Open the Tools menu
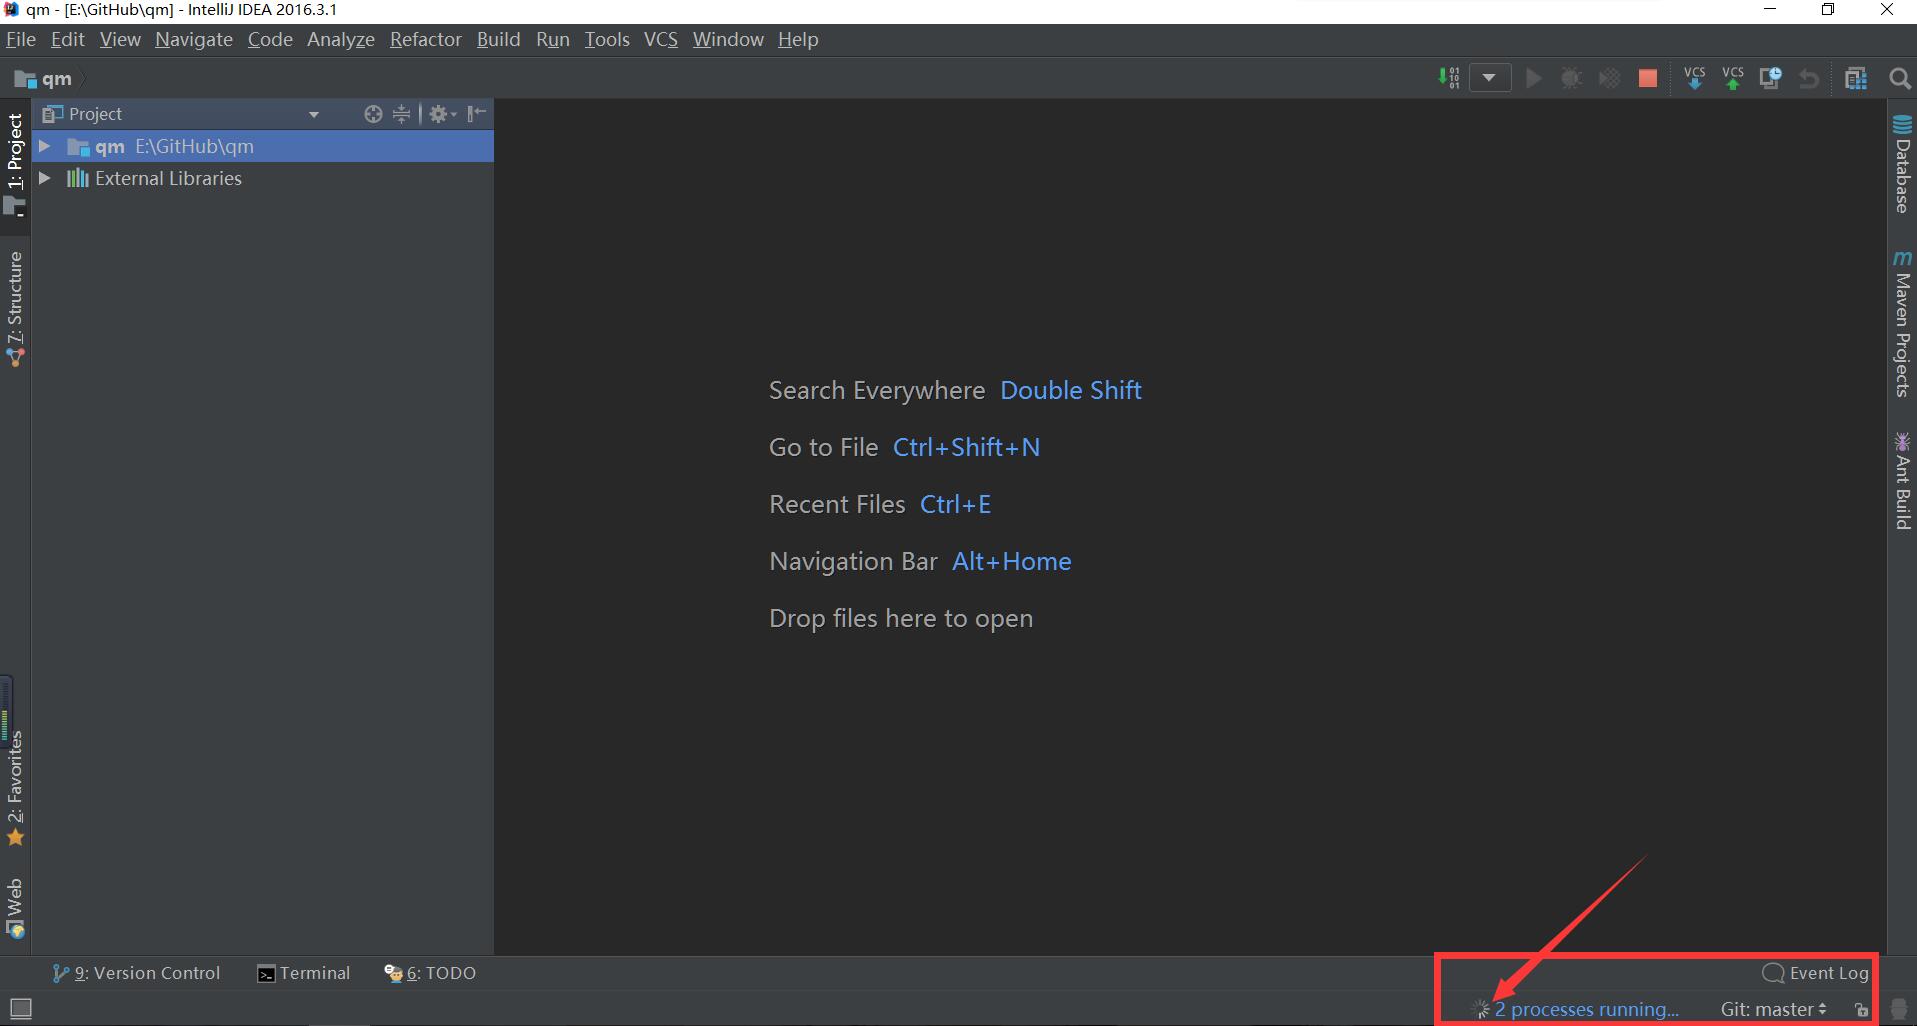Image resolution: width=1917 pixels, height=1026 pixels. 607,39
